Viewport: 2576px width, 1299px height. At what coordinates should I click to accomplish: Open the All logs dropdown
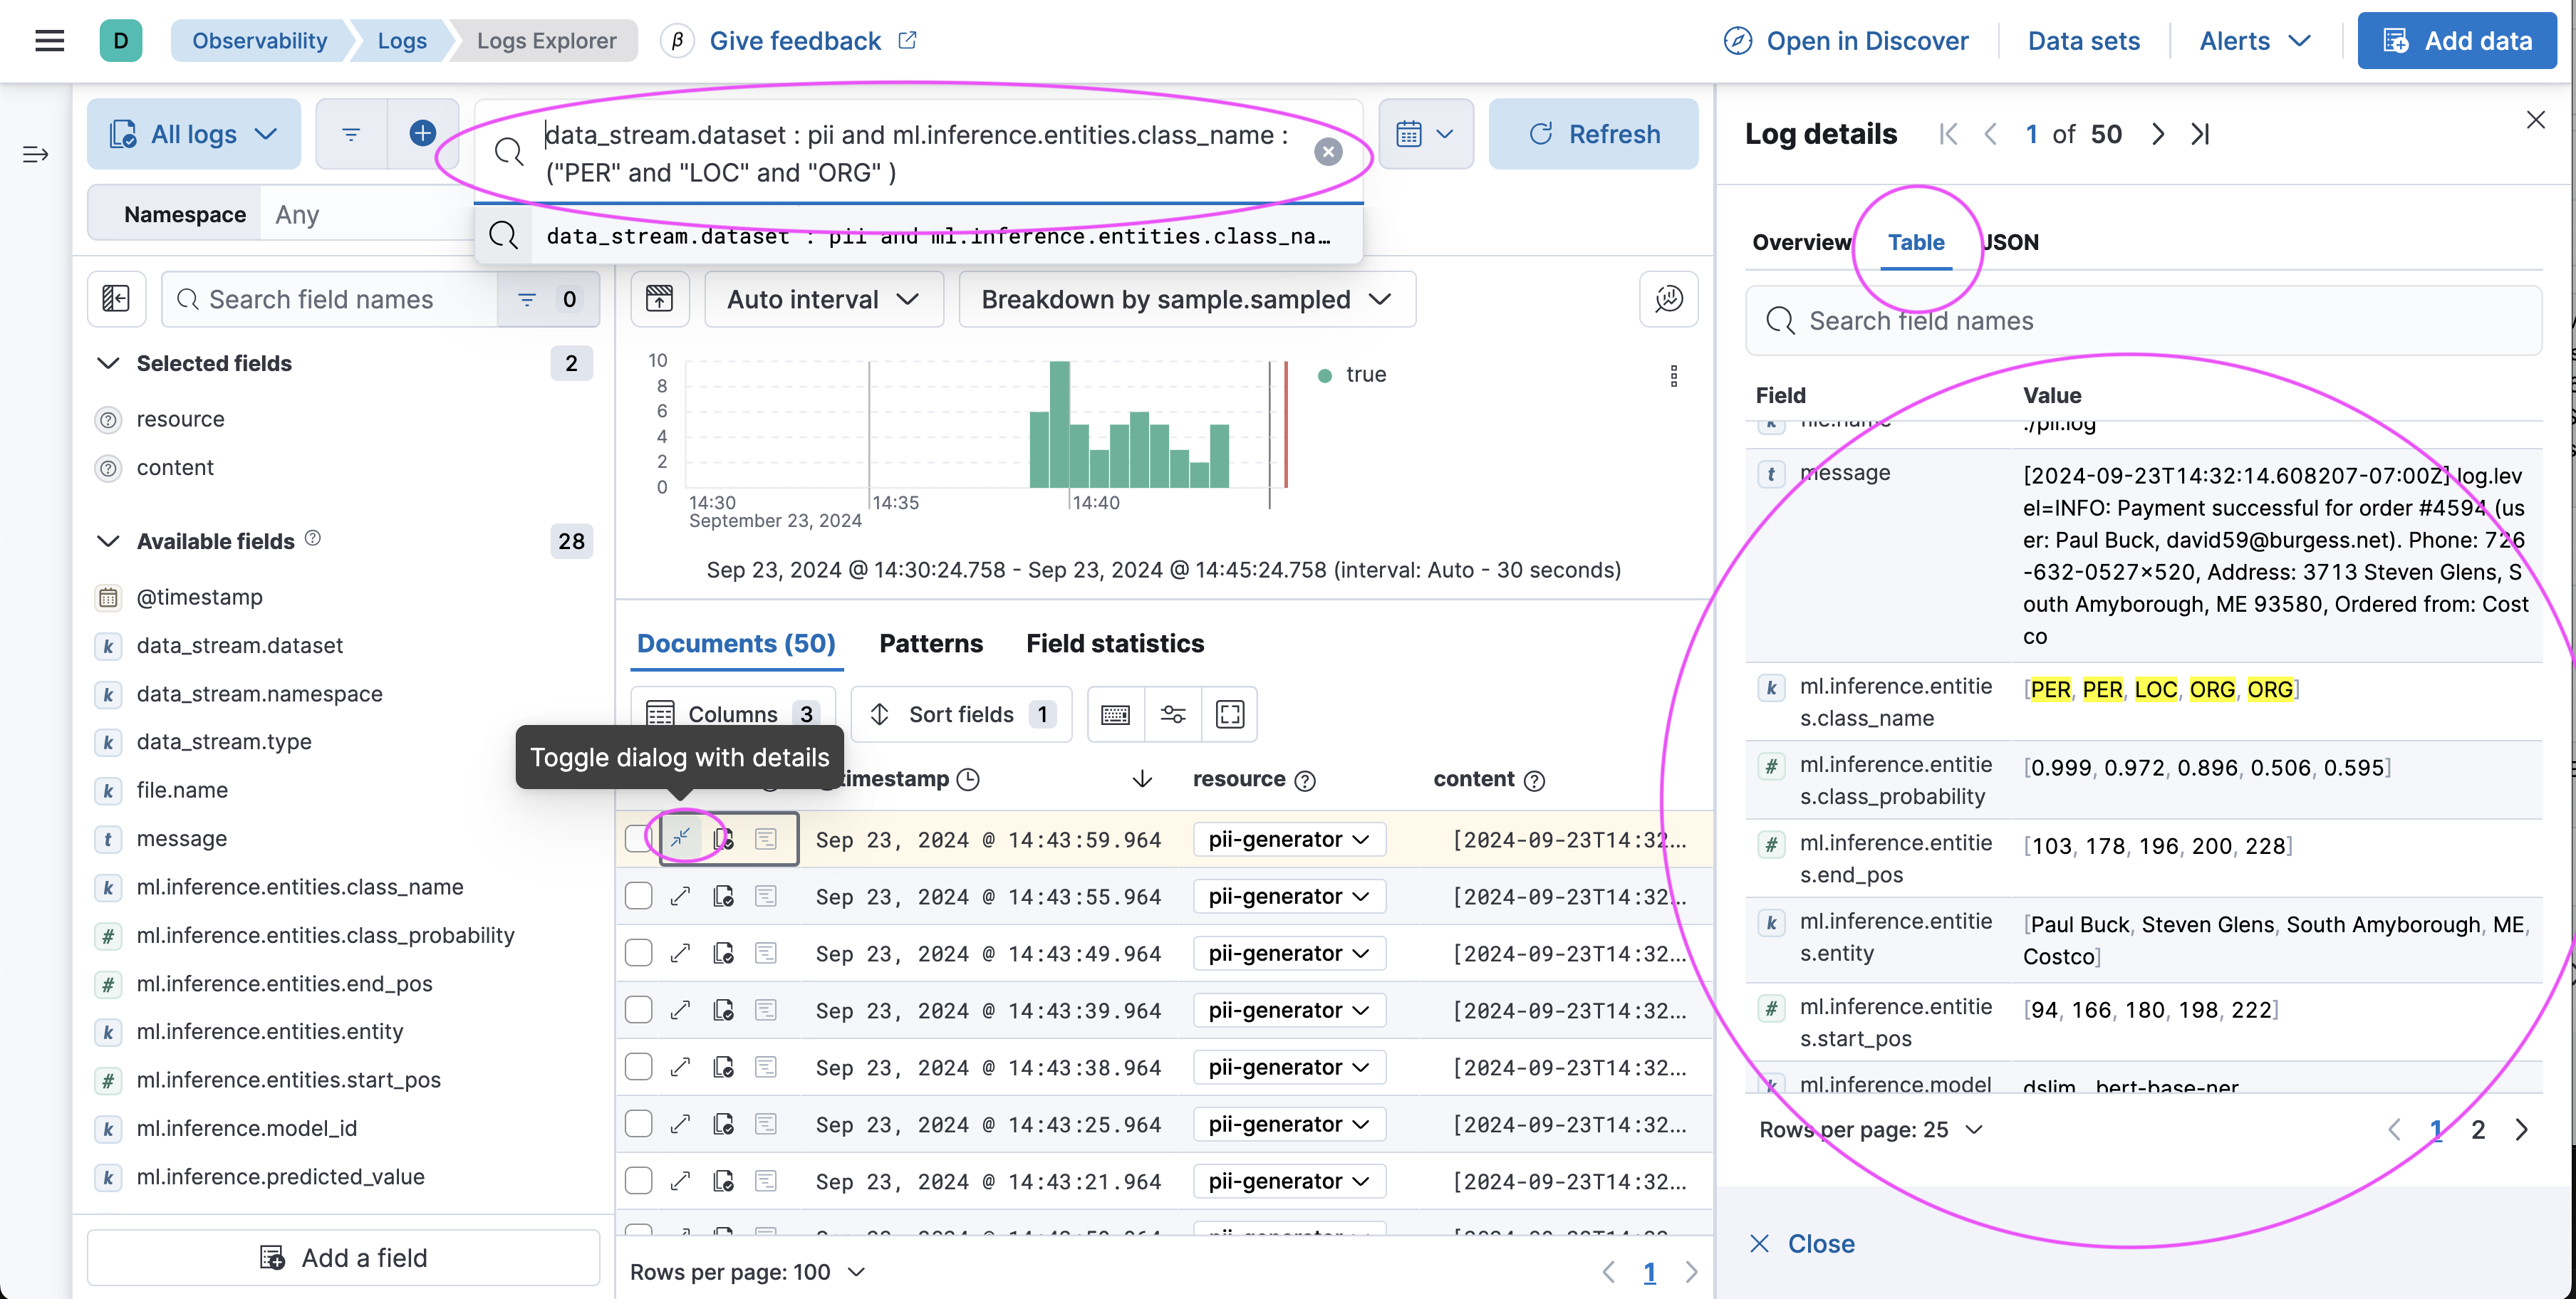[193, 134]
